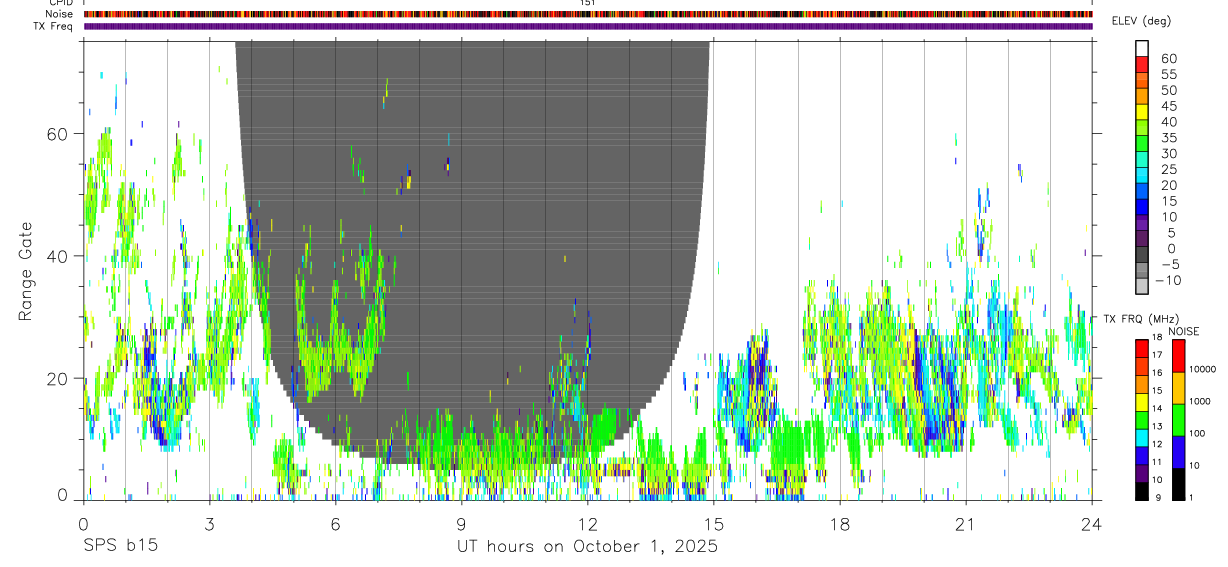Click the "55" label on ELEV colorbar
1228x567 pixels.
(x=1169, y=75)
